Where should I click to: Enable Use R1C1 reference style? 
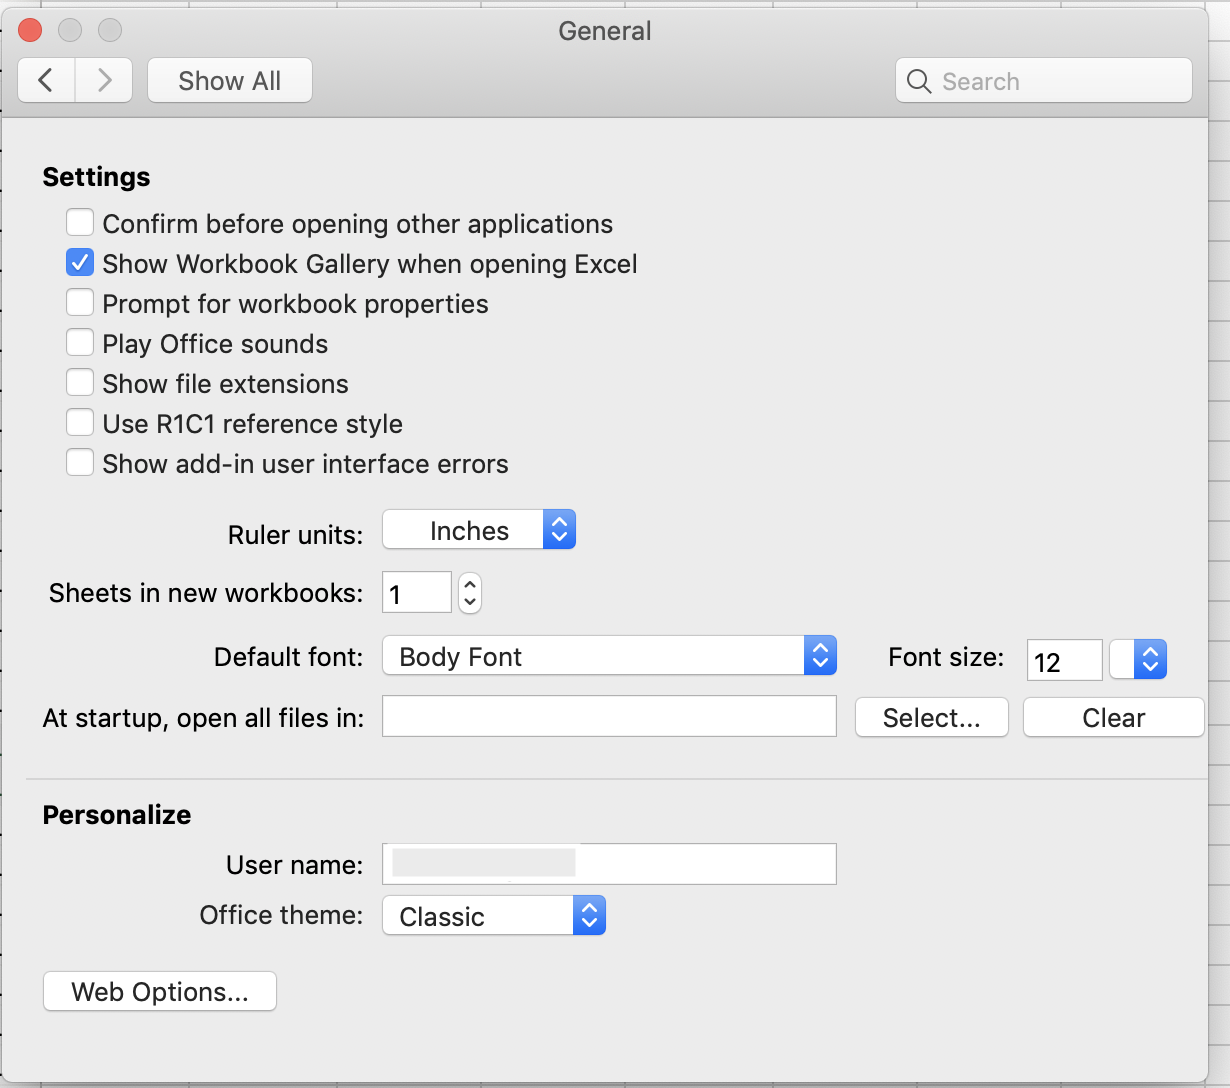[80, 422]
